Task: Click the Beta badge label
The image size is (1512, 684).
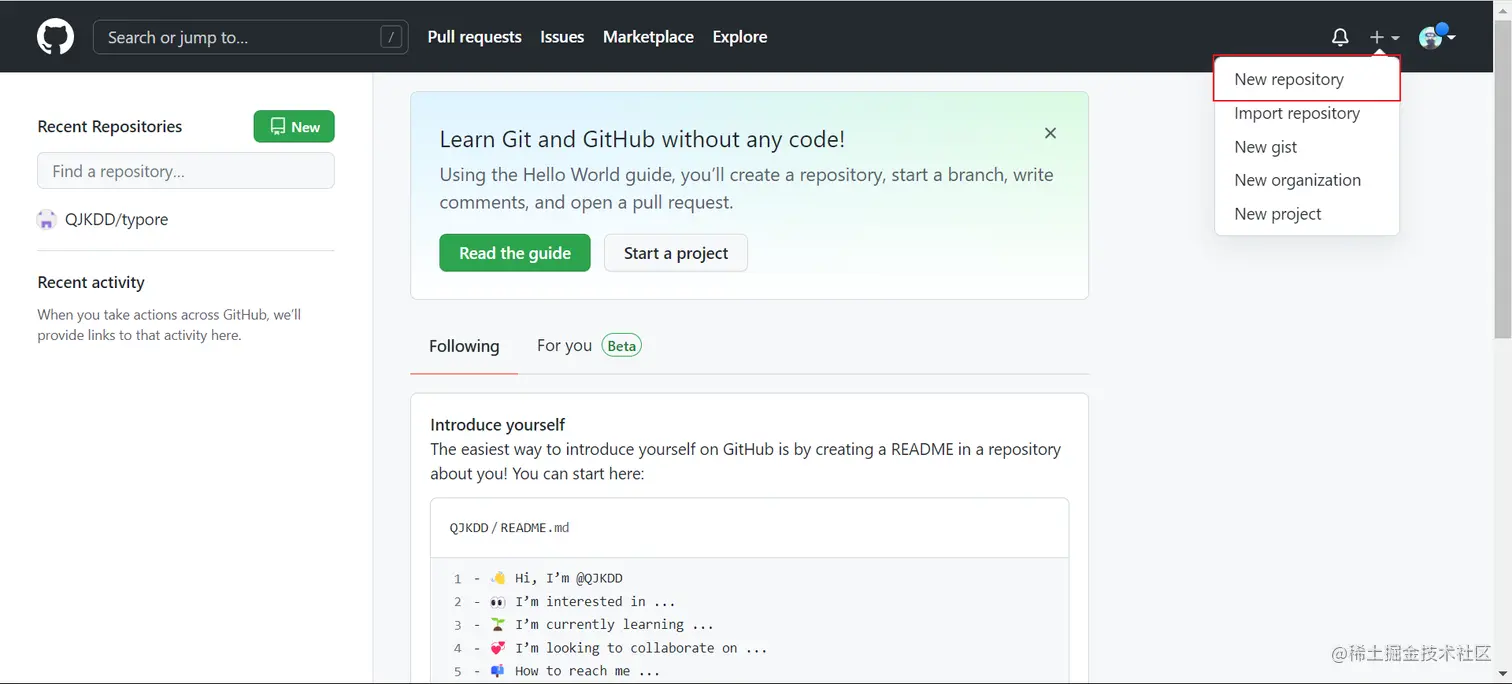Action: pos(621,346)
